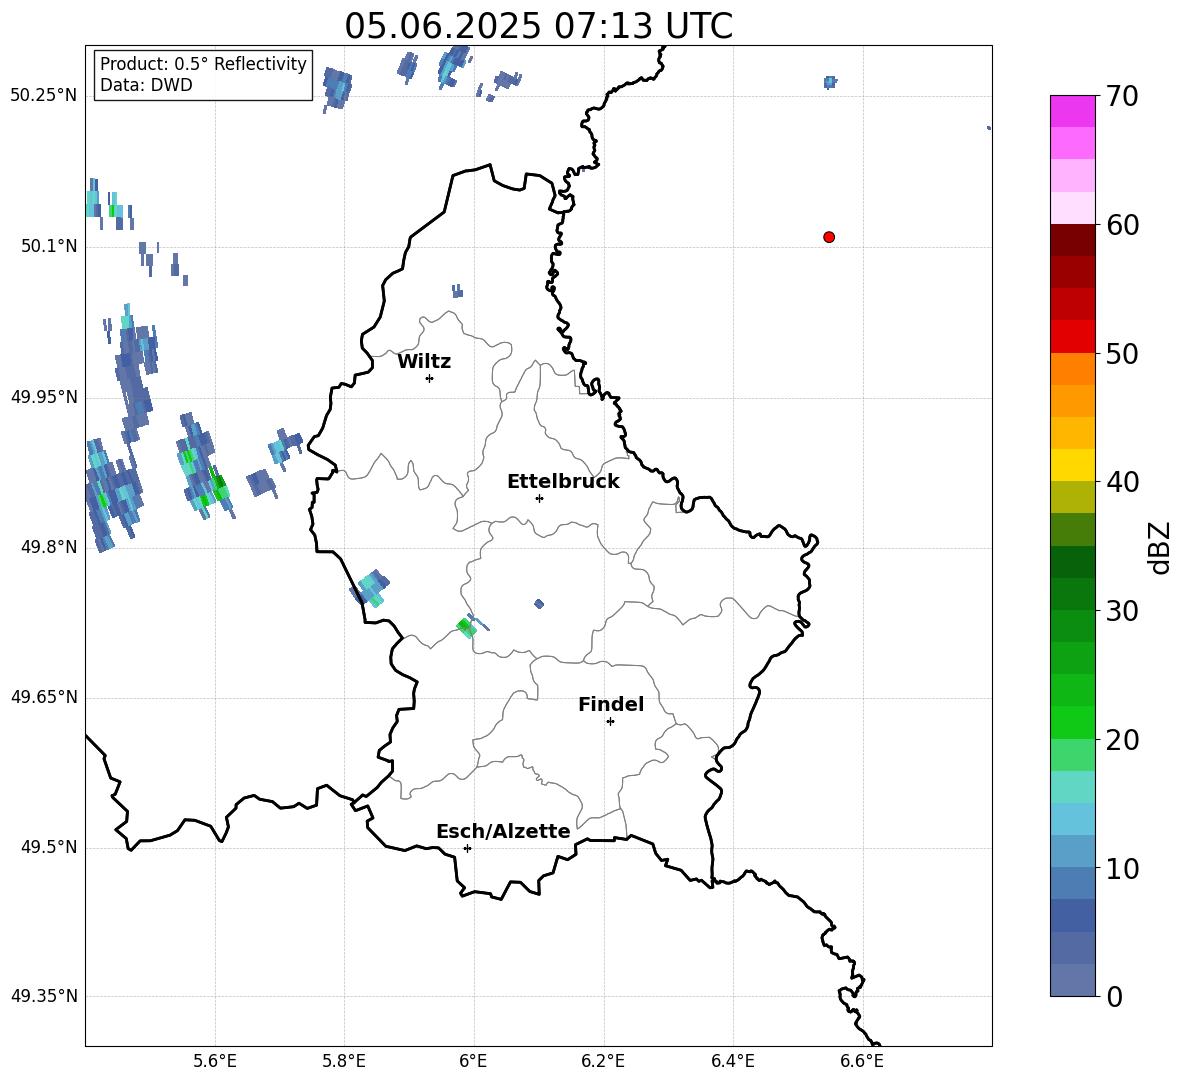Click the colorbar tick label 60
Screen dimensions: 1184x1081
click(1122, 225)
